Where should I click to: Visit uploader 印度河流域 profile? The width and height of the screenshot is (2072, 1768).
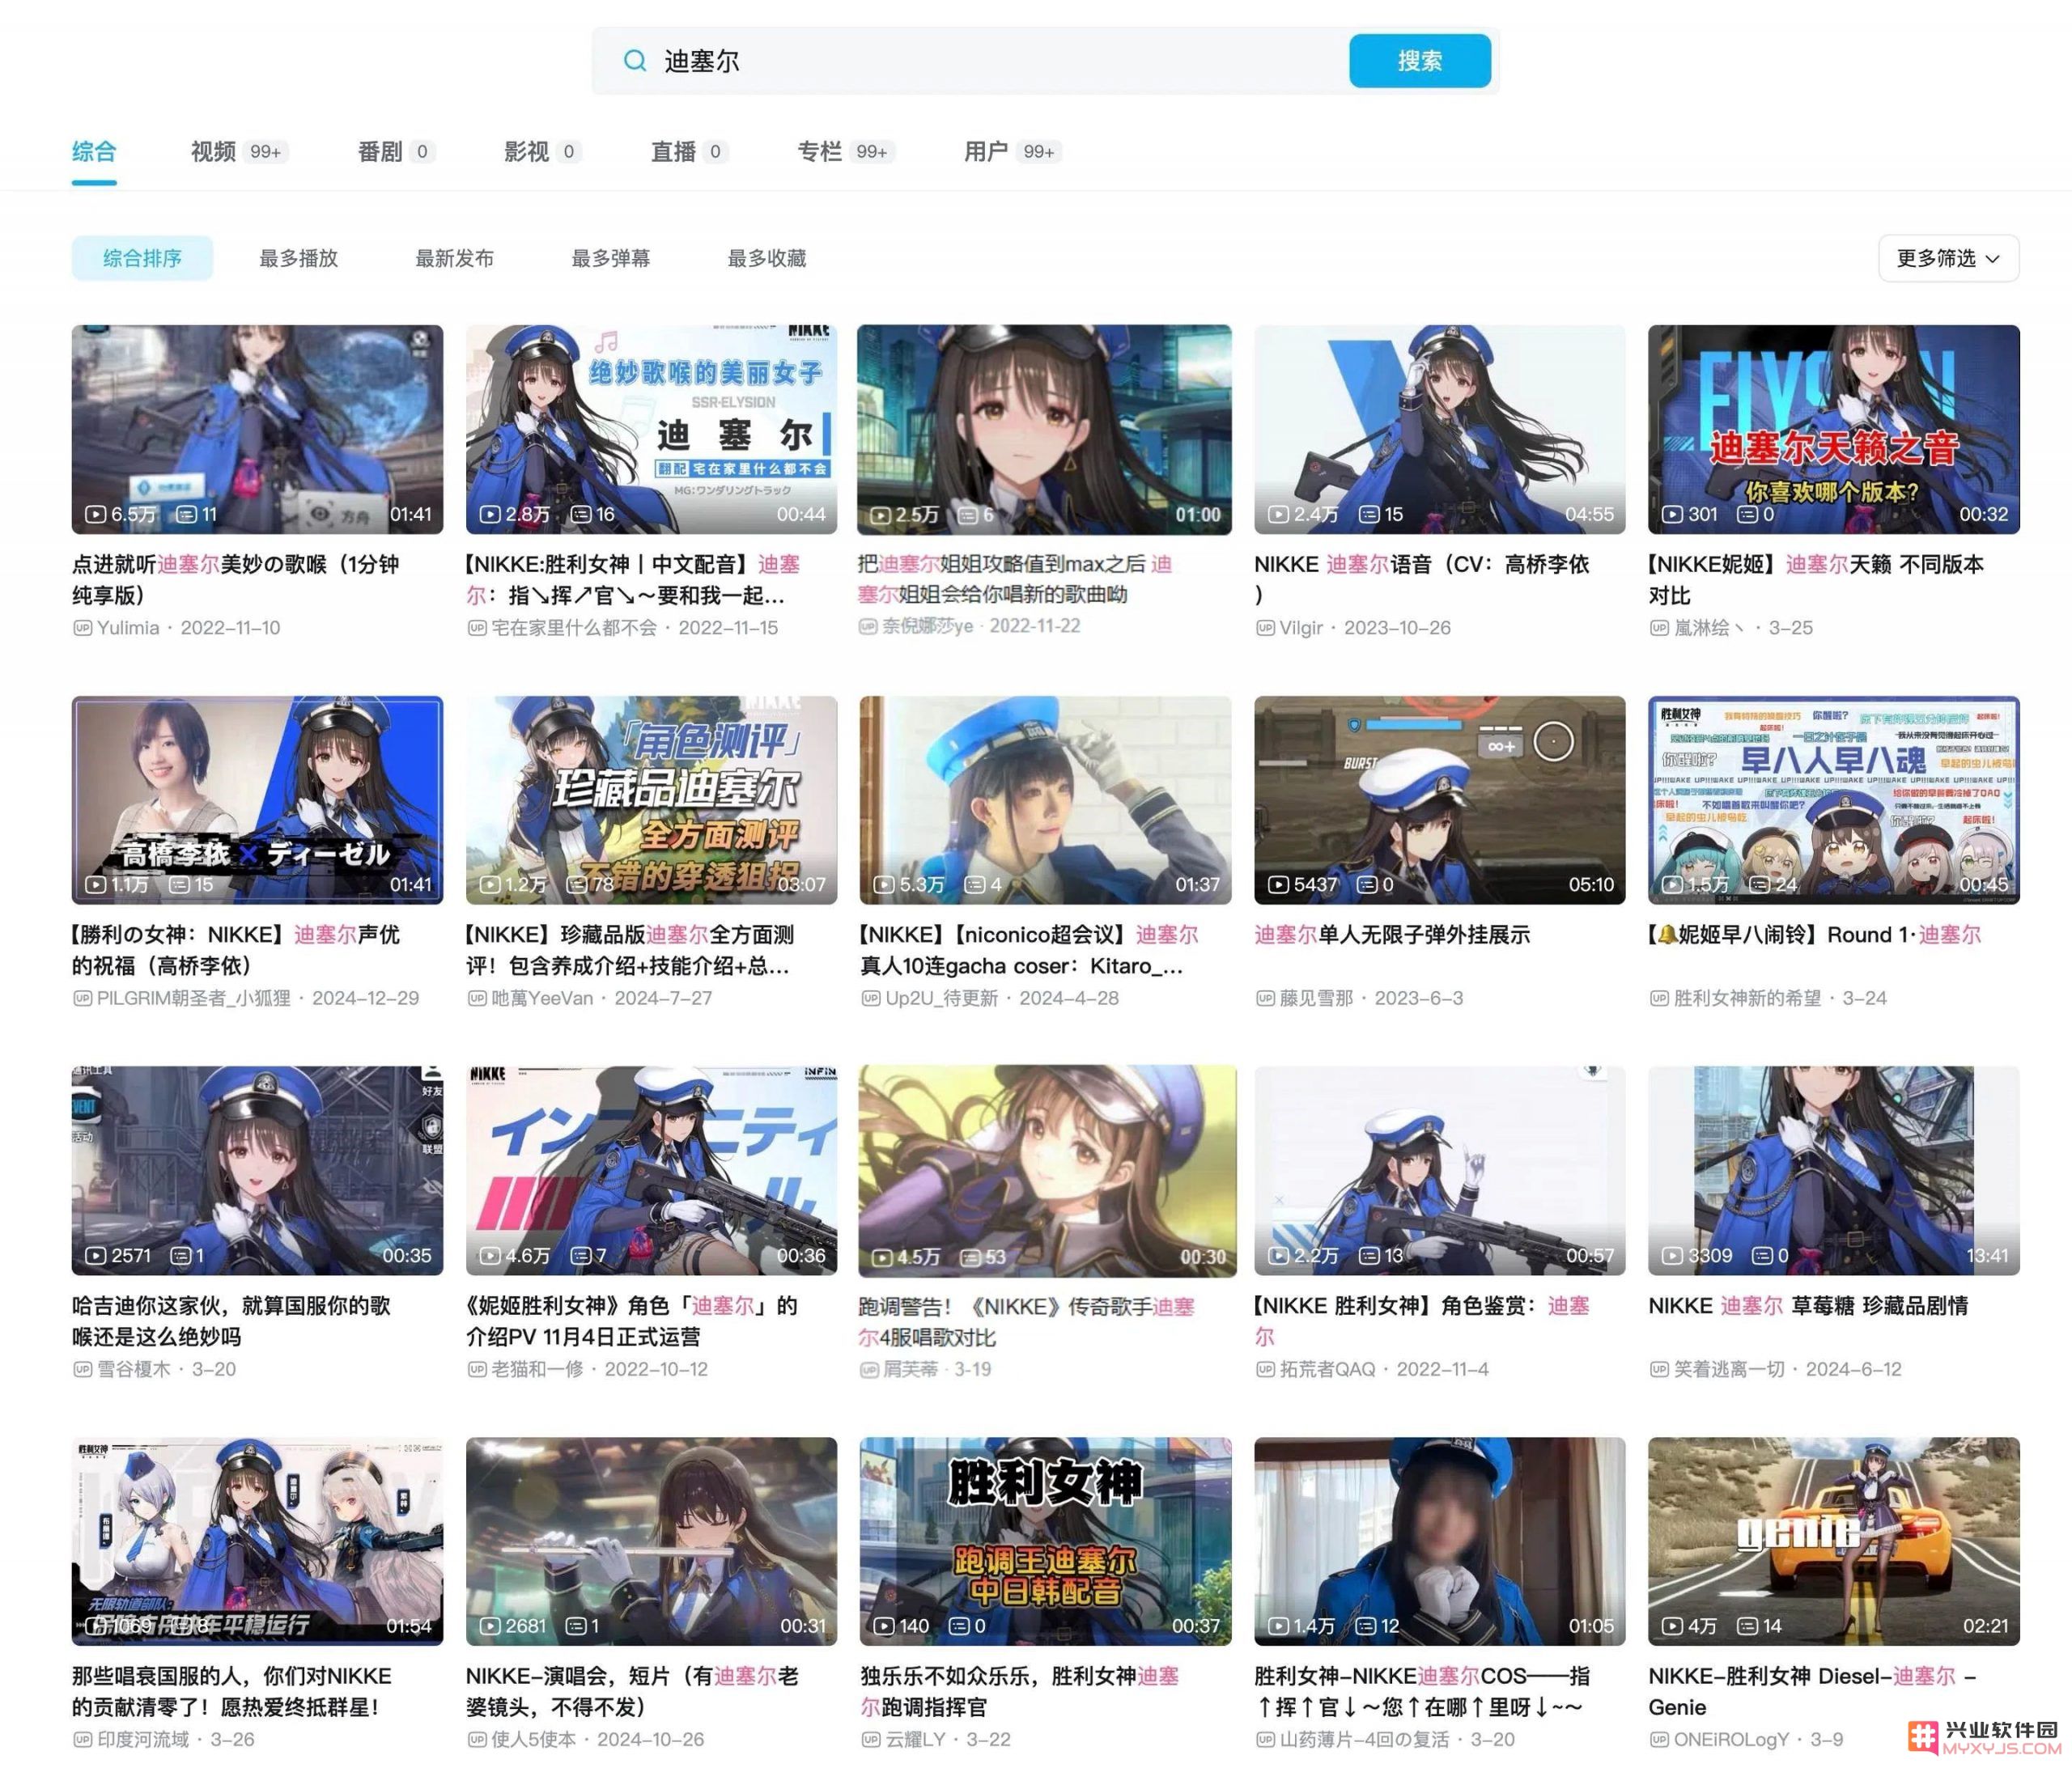tap(143, 1739)
